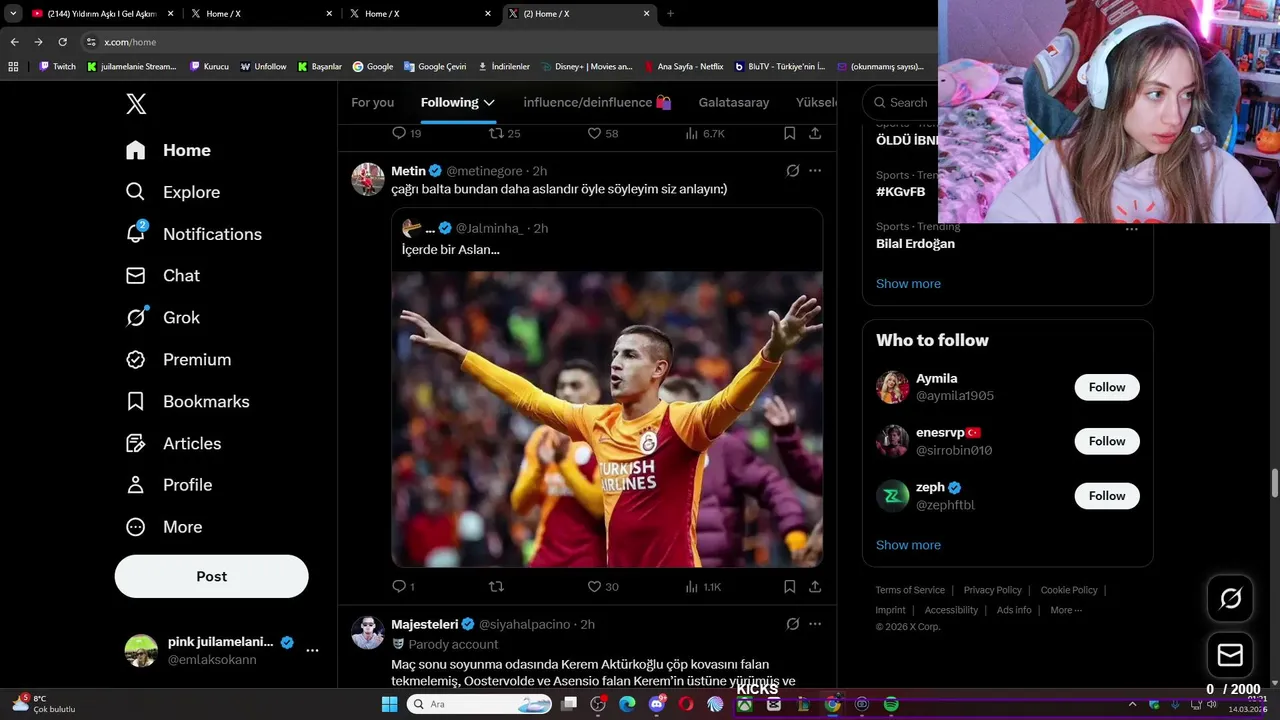The height and width of the screenshot is (720, 1280).
Task: Share the top post with 6.7K views
Action: coord(815,133)
